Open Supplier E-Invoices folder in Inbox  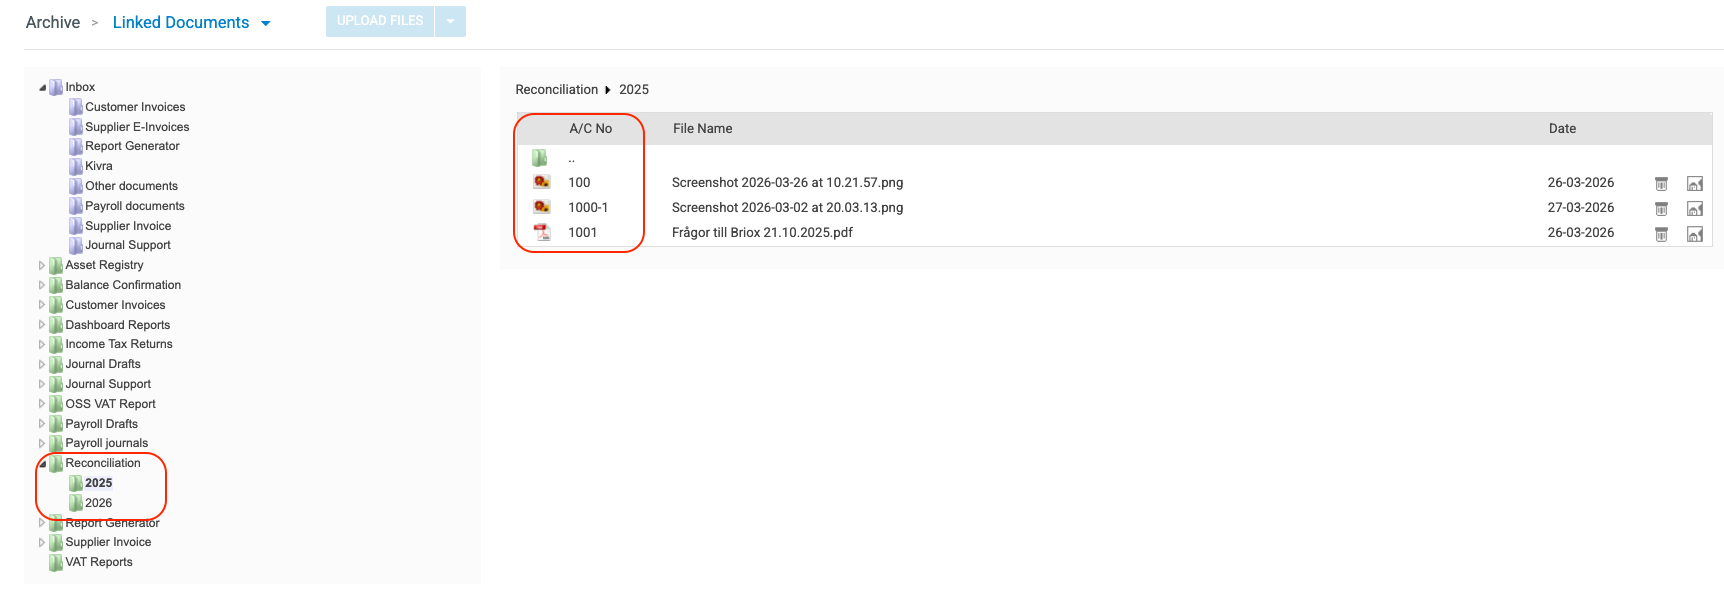[137, 127]
